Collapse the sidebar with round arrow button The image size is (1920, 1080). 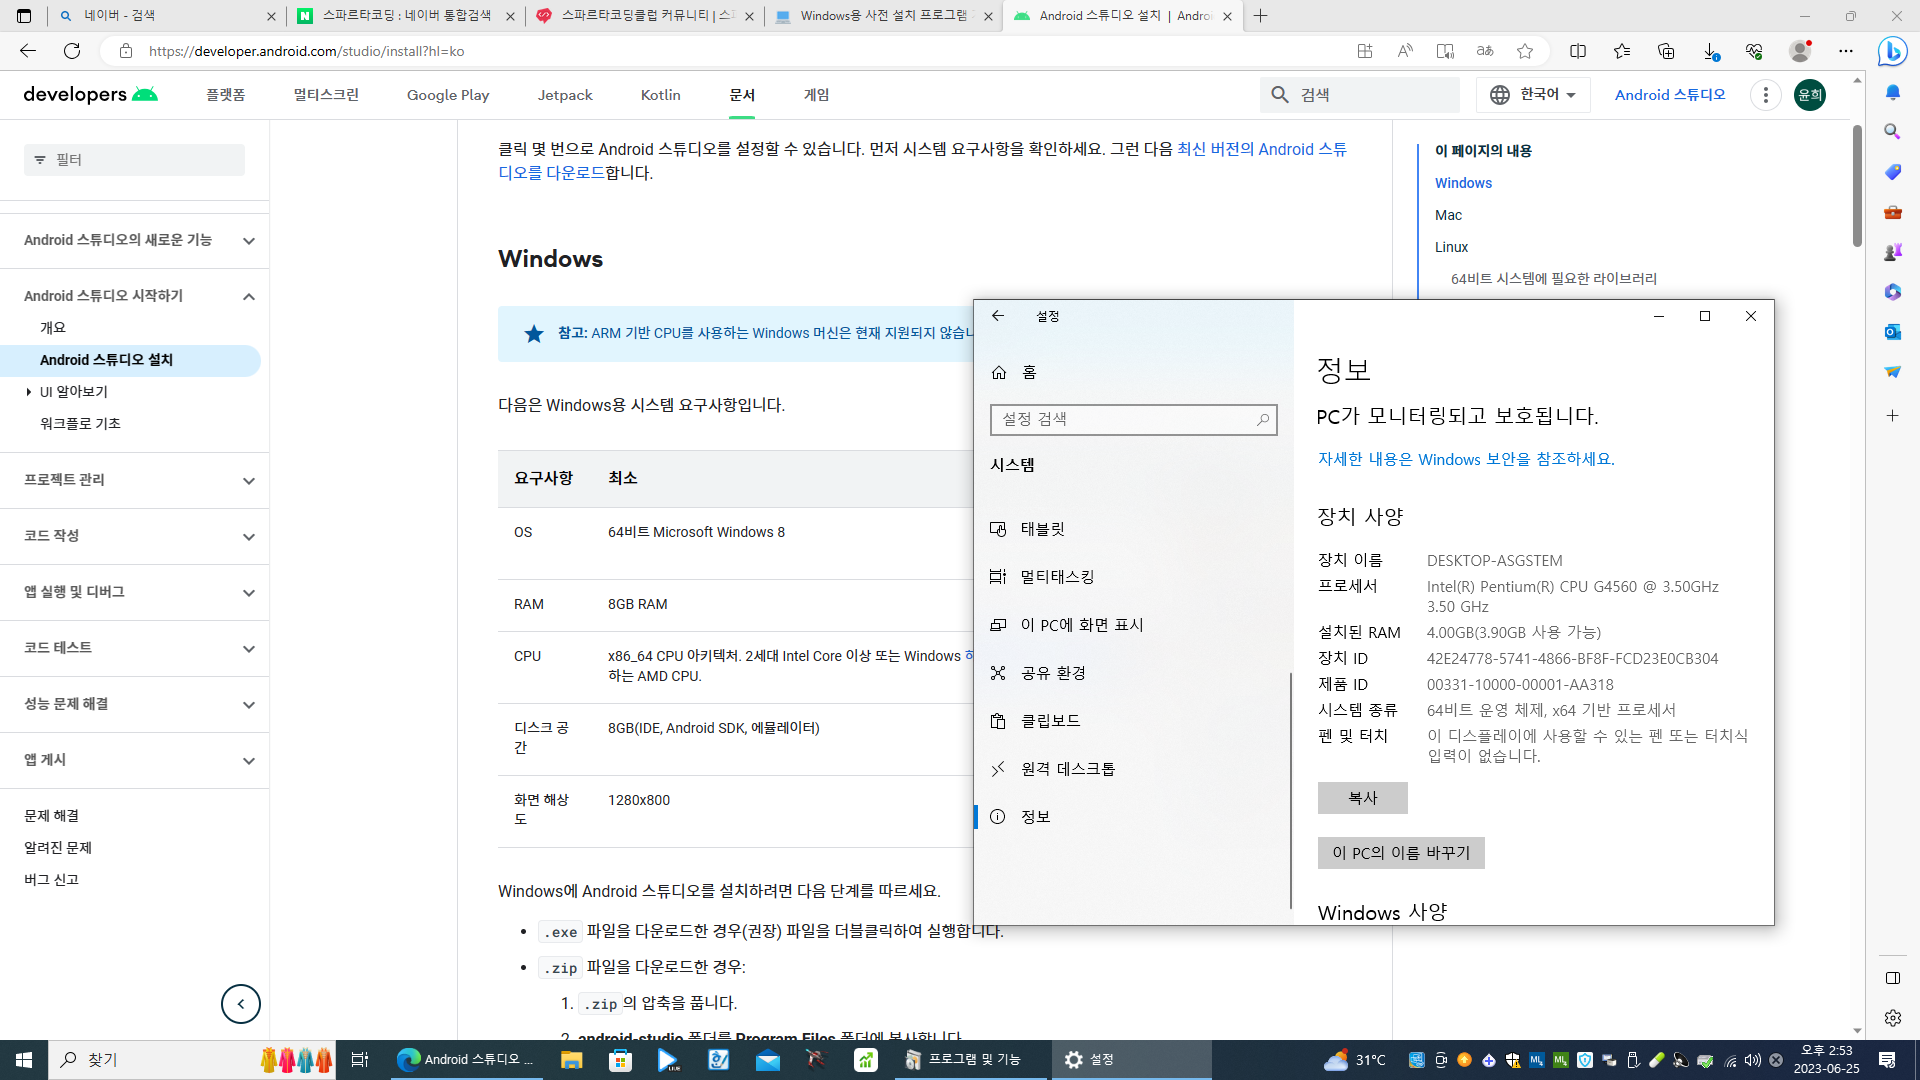[x=241, y=1004]
